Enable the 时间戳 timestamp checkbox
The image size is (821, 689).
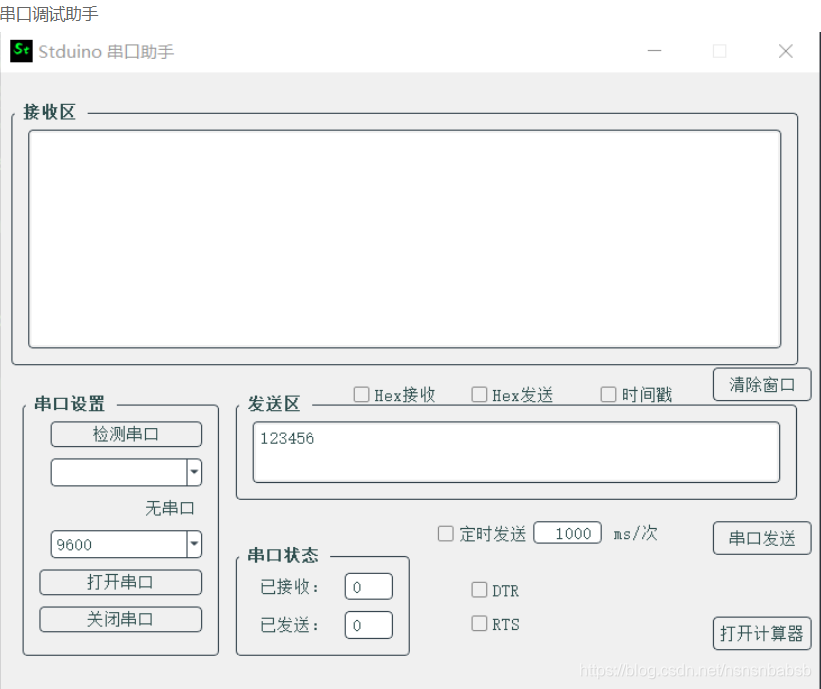608,394
